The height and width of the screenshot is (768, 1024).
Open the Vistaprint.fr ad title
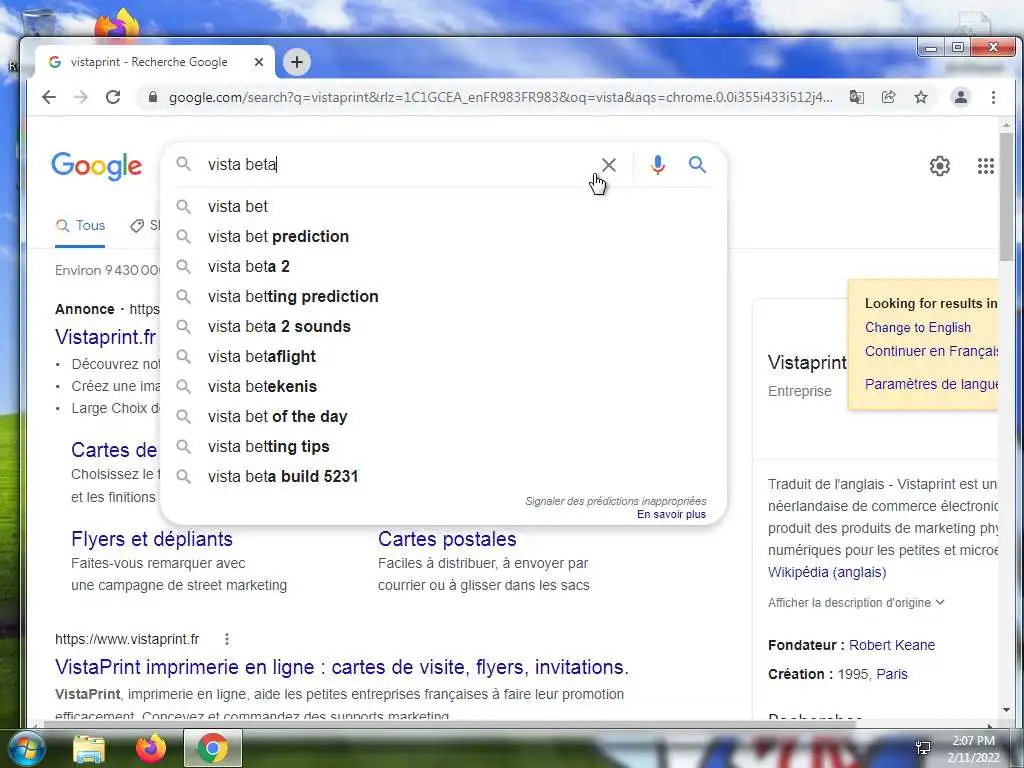point(105,337)
